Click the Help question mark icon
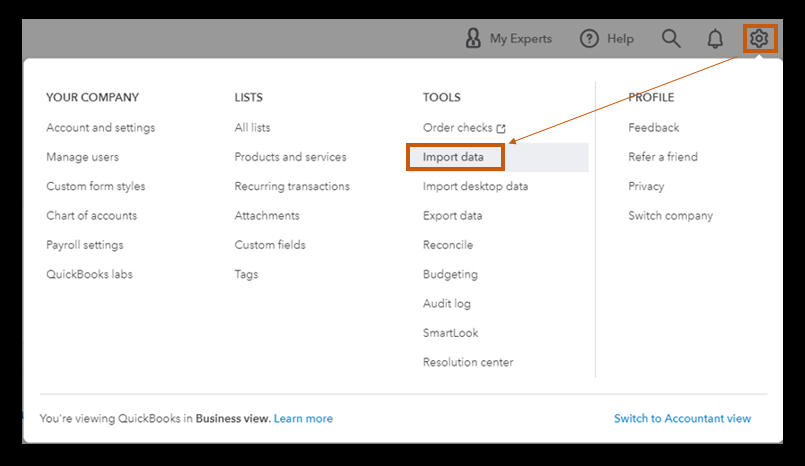 589,38
